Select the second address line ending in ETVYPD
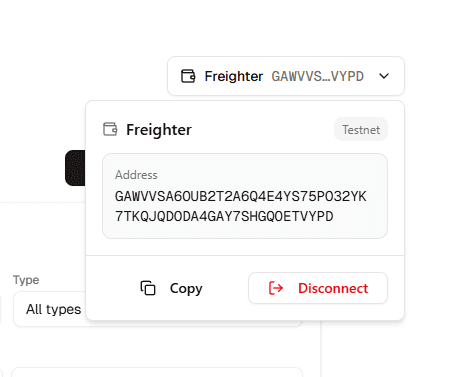The height and width of the screenshot is (377, 461). click(224, 216)
